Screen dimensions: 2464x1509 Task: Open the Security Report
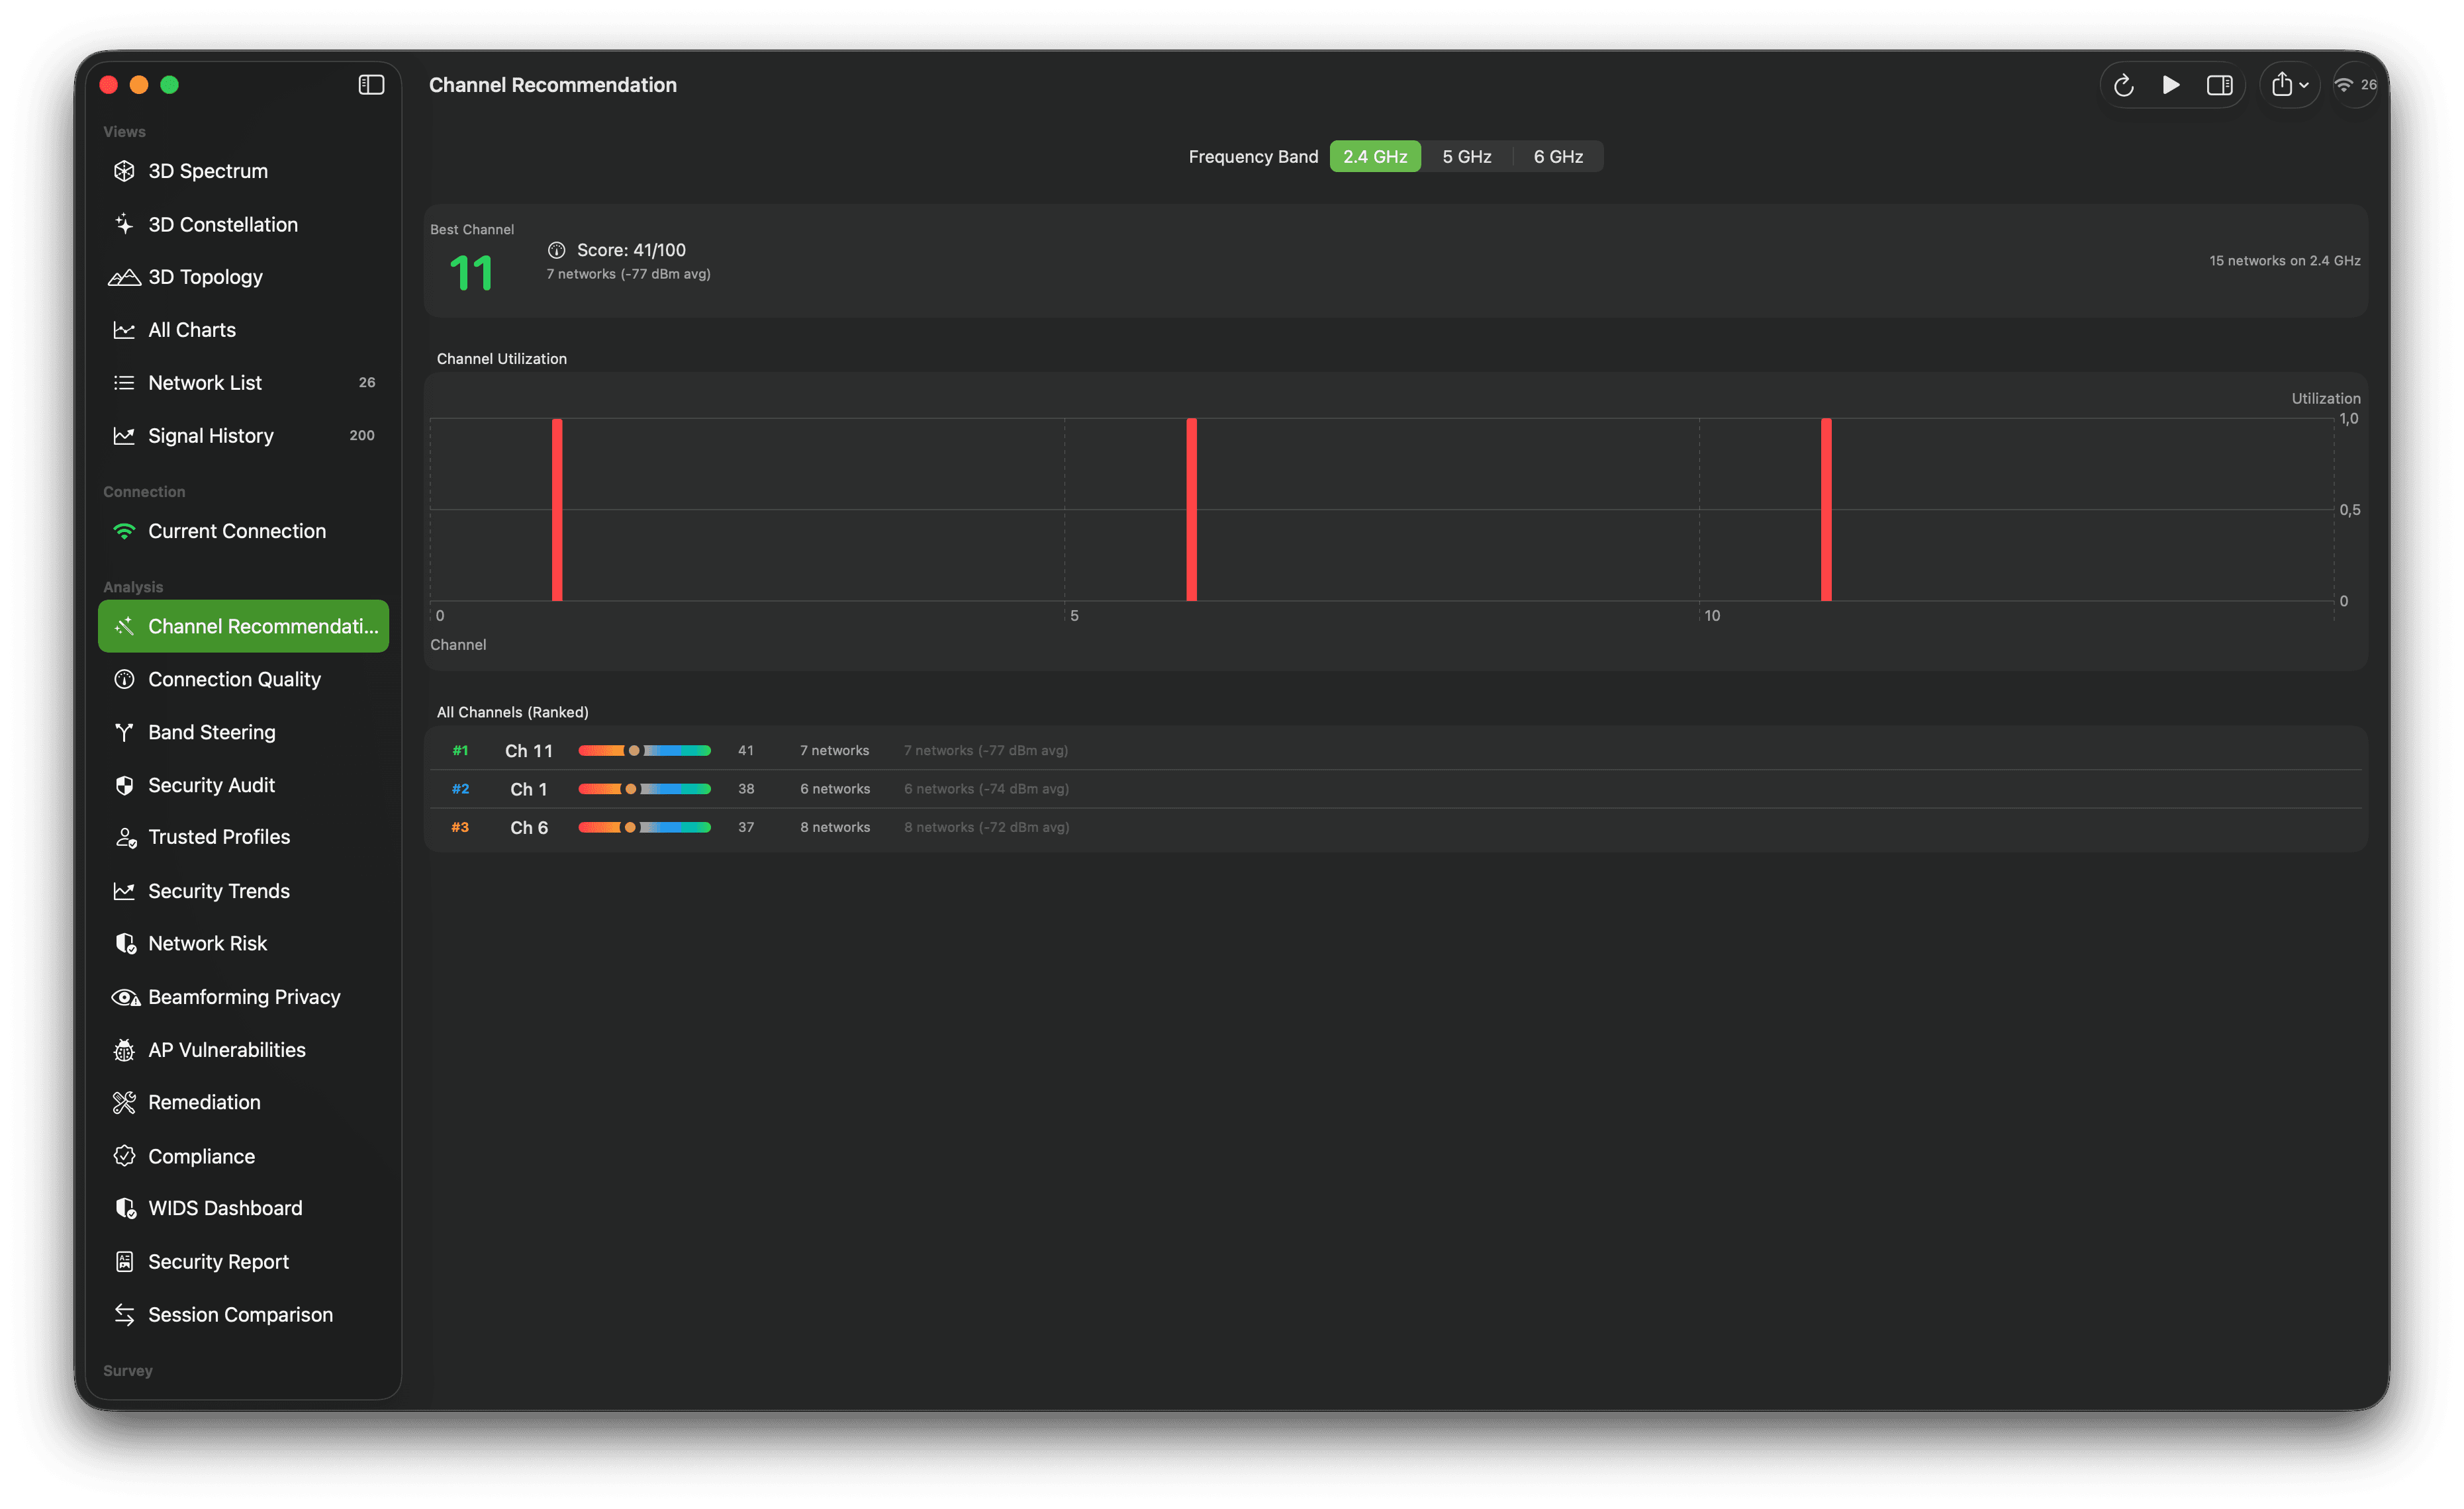[x=243, y=1262]
